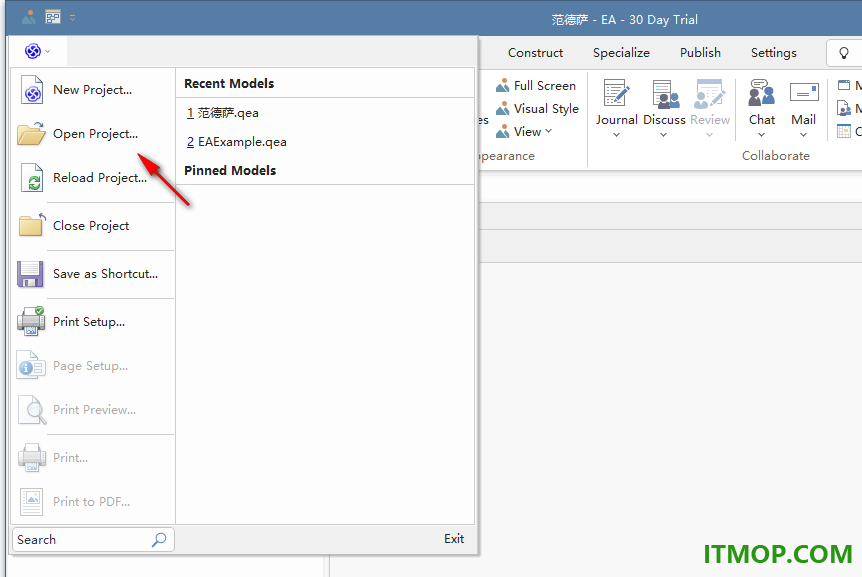This screenshot has width=862, height=577.
Task: Expand the Chat dropdown arrow
Action: [x=761, y=135]
